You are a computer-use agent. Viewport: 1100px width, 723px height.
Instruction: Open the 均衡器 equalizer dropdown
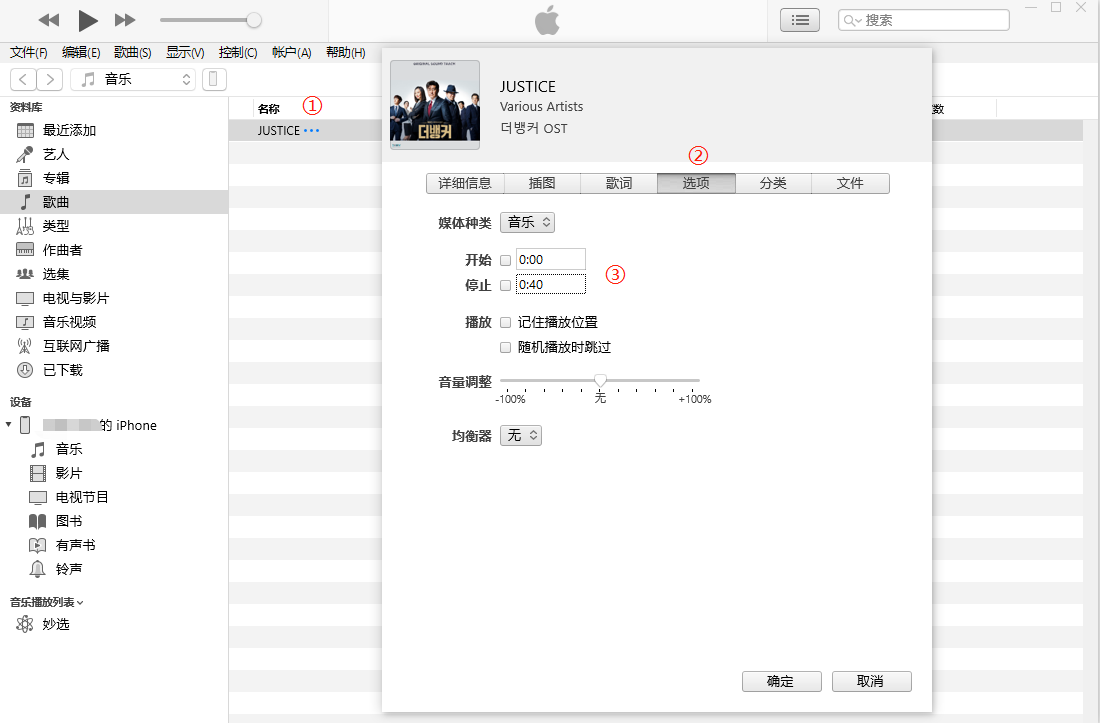520,435
